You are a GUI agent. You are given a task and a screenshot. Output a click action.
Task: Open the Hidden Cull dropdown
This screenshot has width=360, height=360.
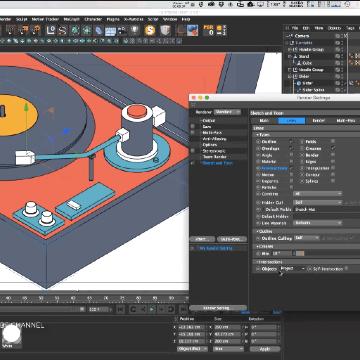pos(318,202)
